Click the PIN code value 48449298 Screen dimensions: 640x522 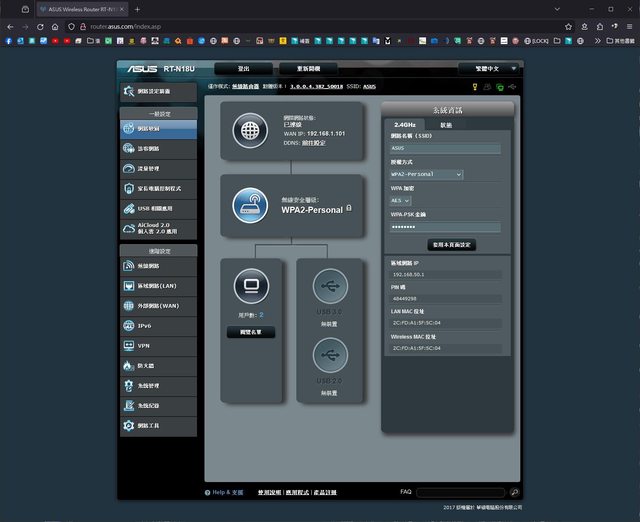446,299
